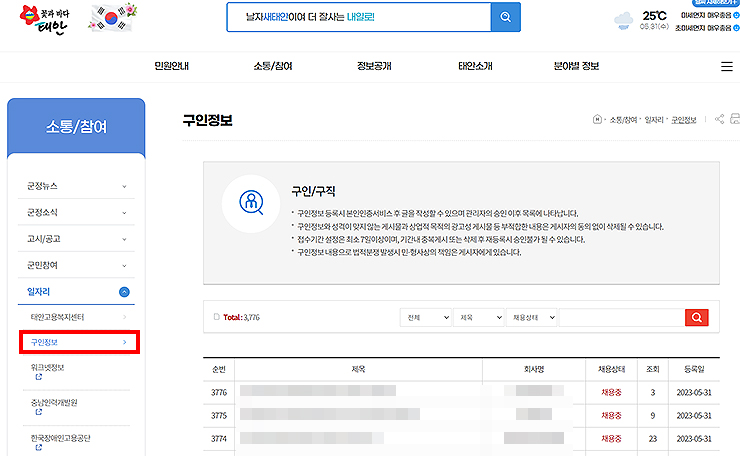Collapse the 일자리 section via blue circle arrow
This screenshot has width=740, height=456.
124,292
